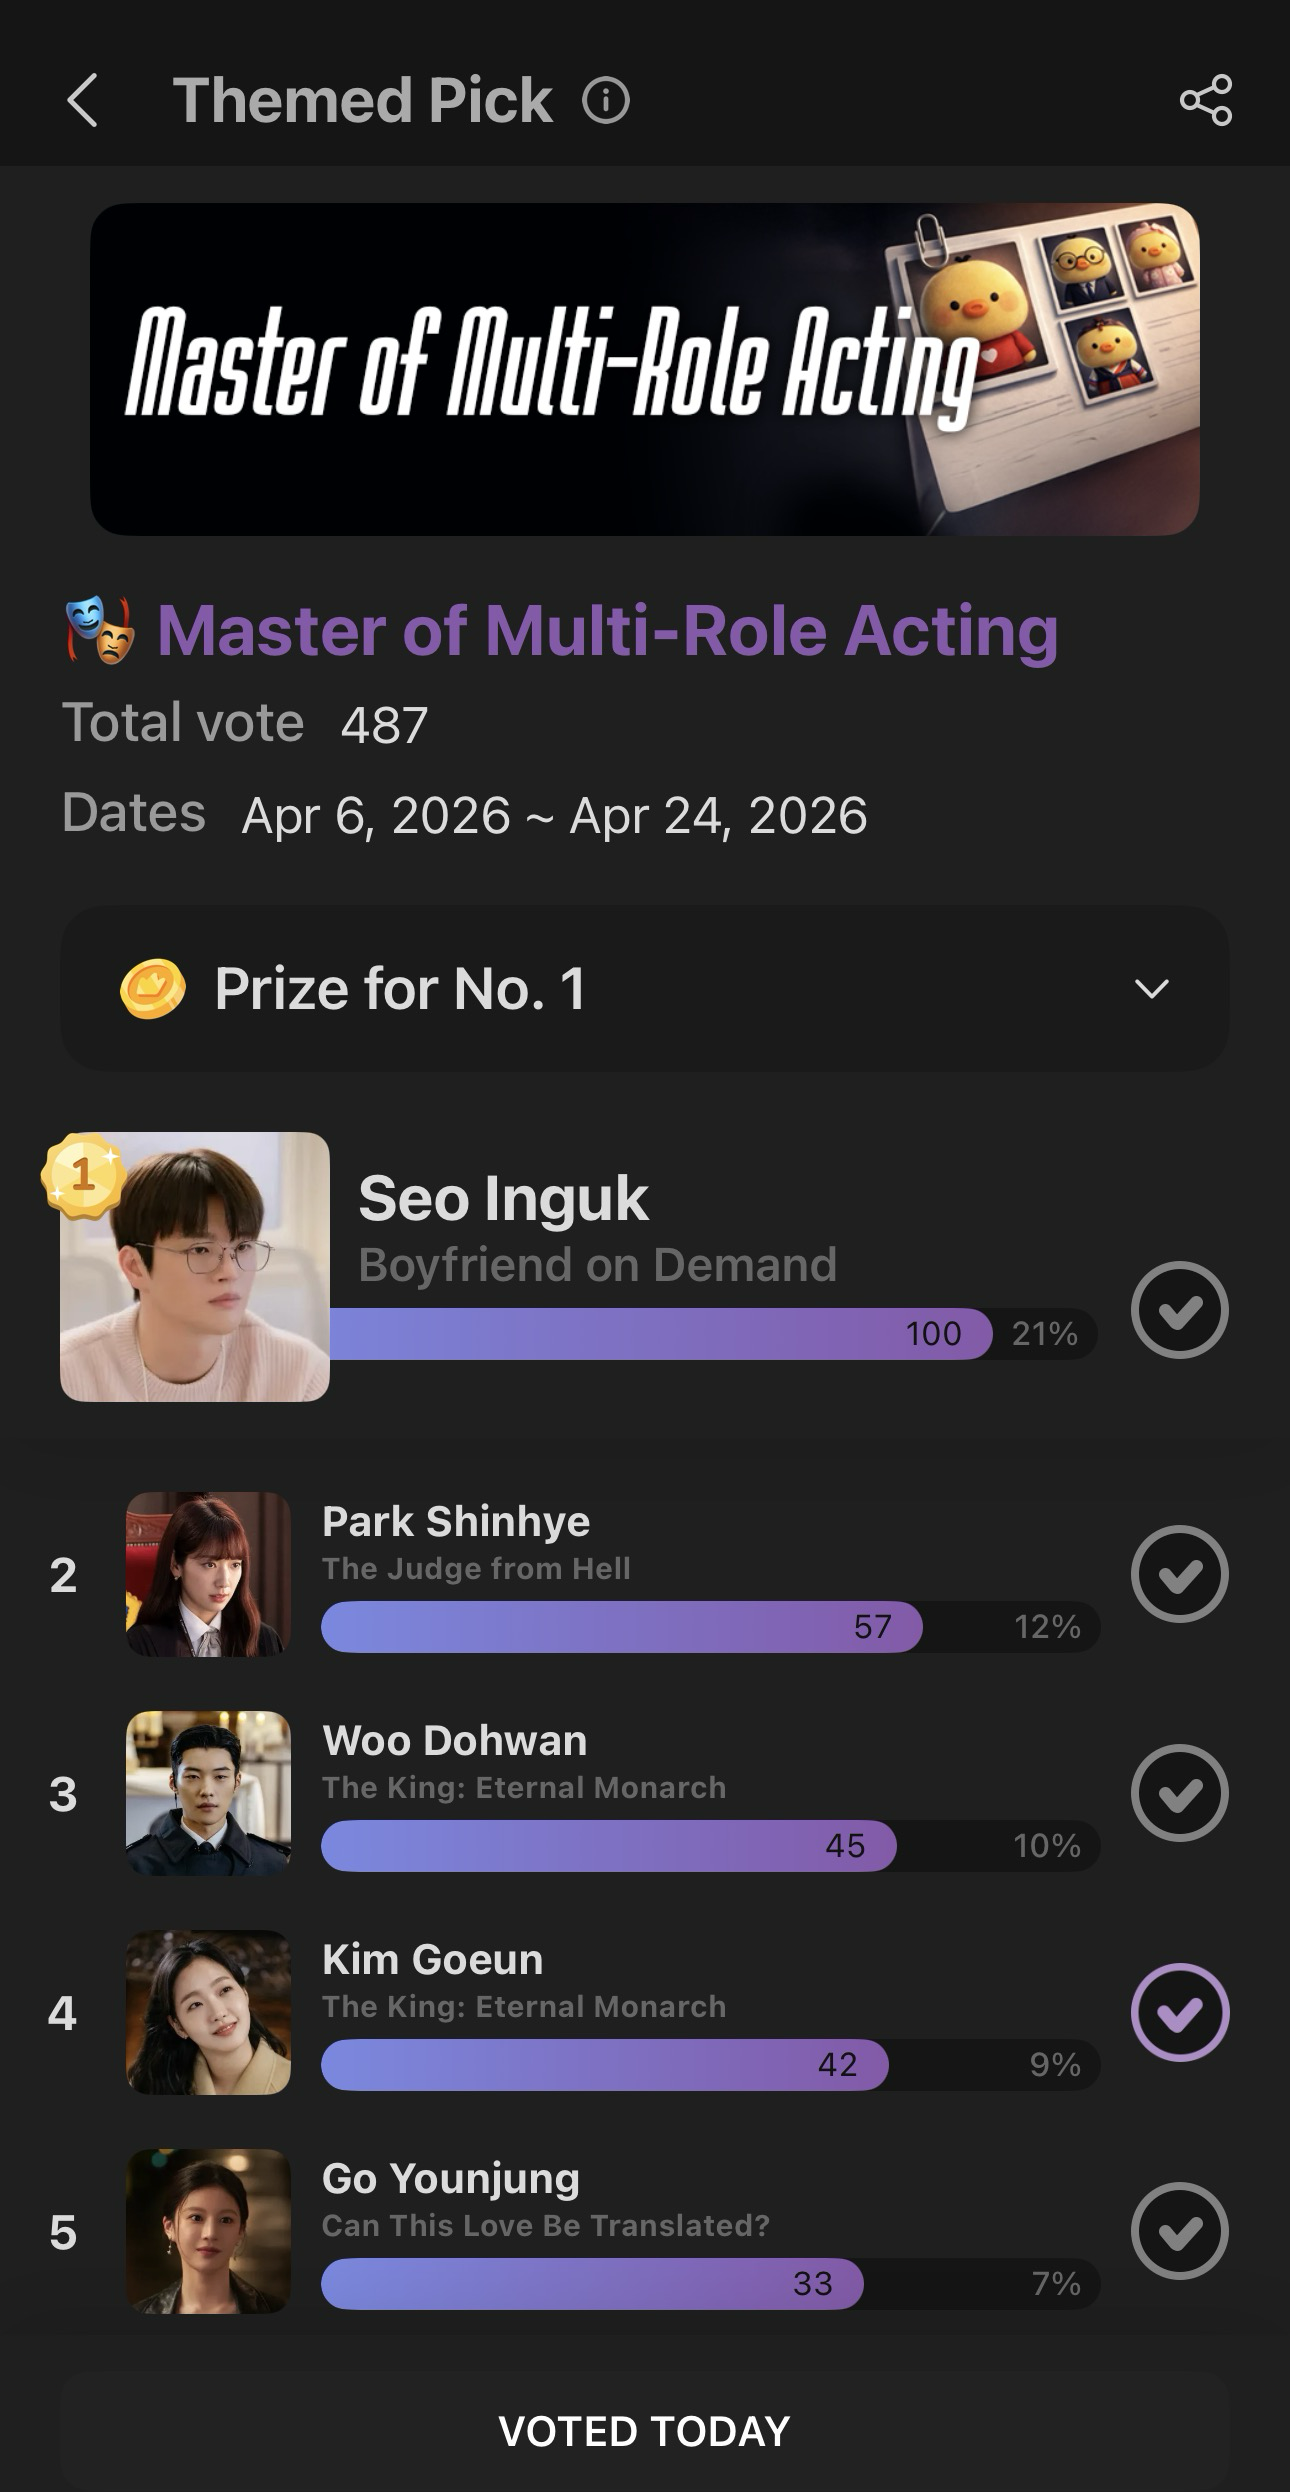Screen dimensions: 1290x2492
Task: Tap Go Younjung's thumbnail photo
Action: tap(208, 2231)
